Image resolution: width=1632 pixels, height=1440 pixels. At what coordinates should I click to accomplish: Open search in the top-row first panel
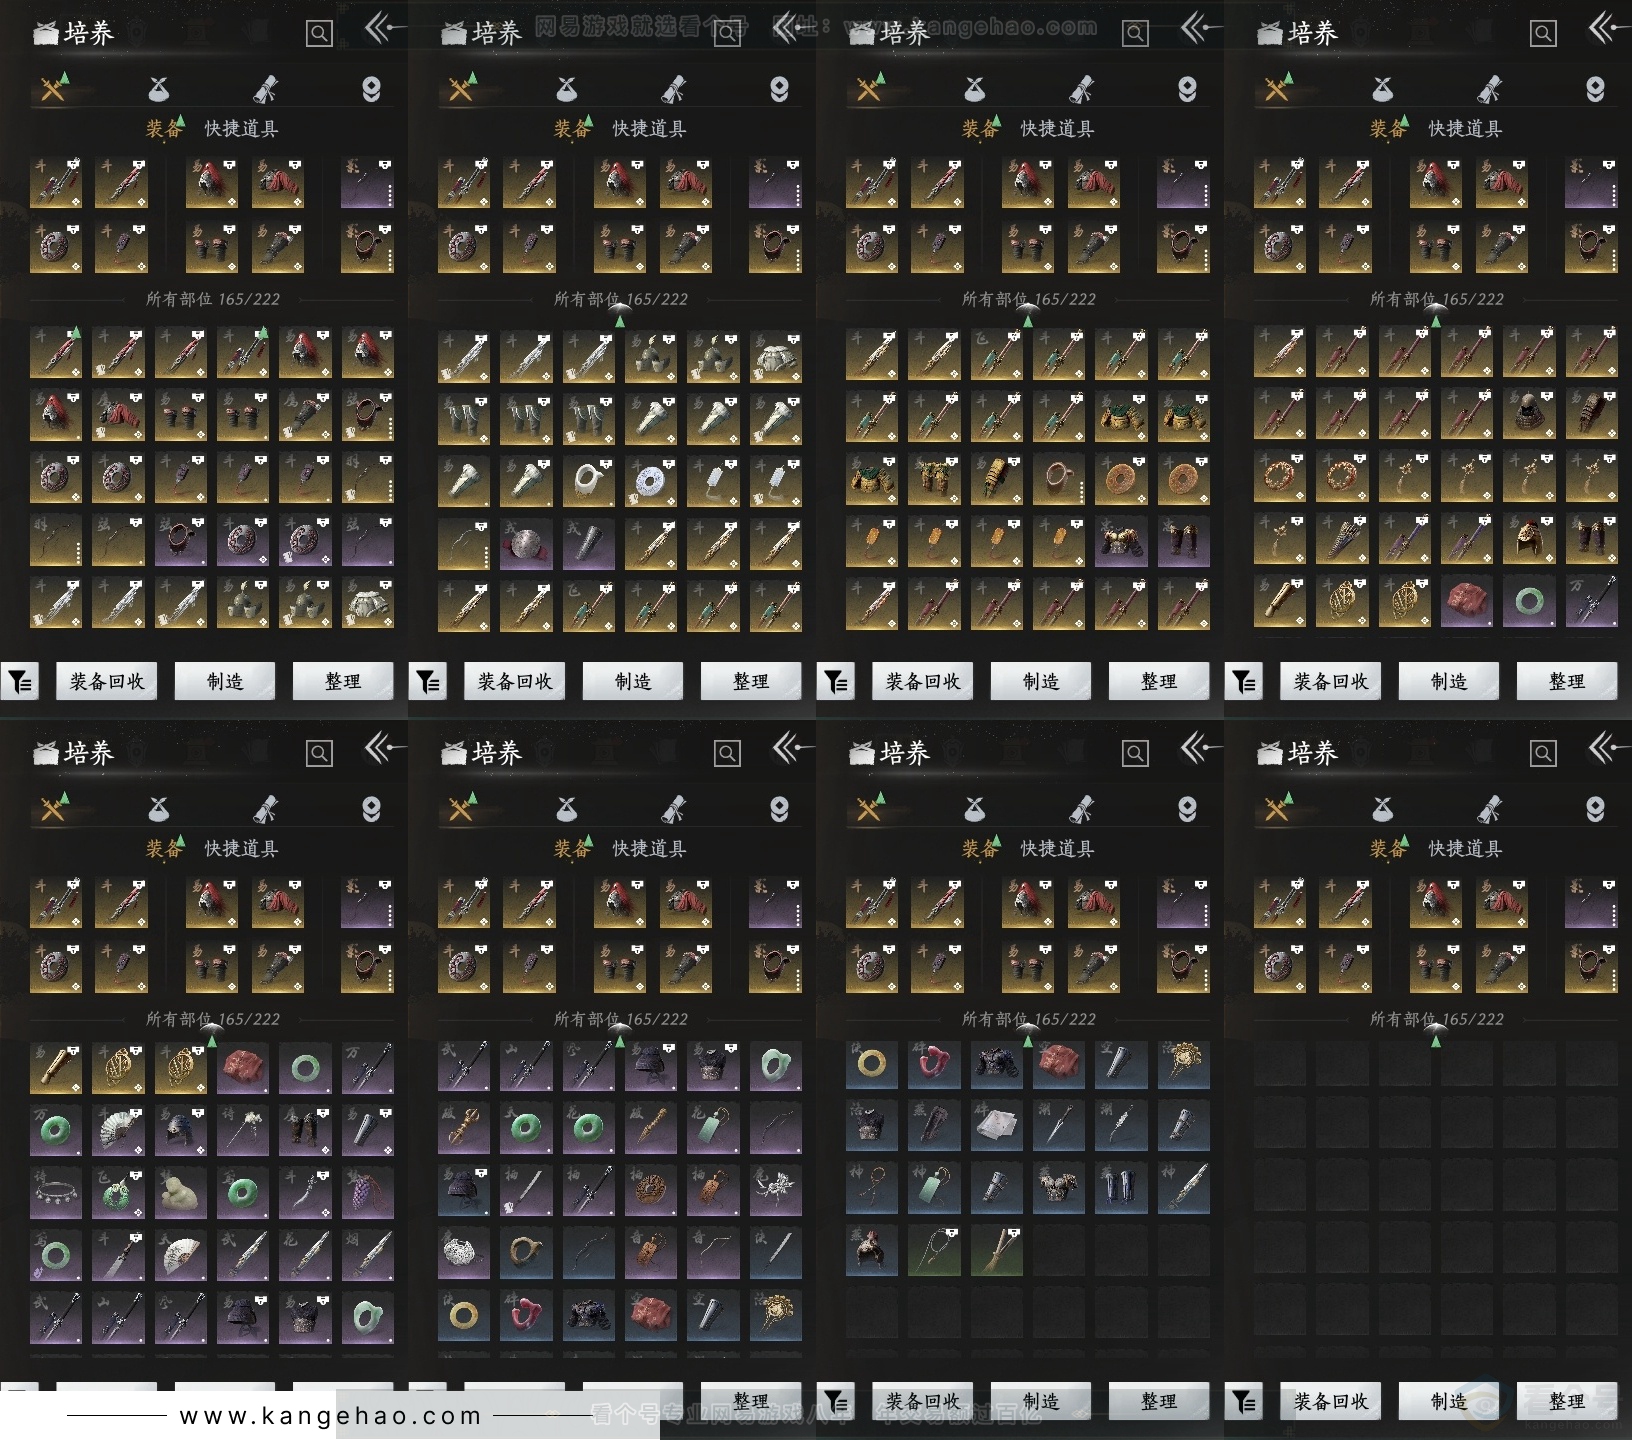[319, 34]
